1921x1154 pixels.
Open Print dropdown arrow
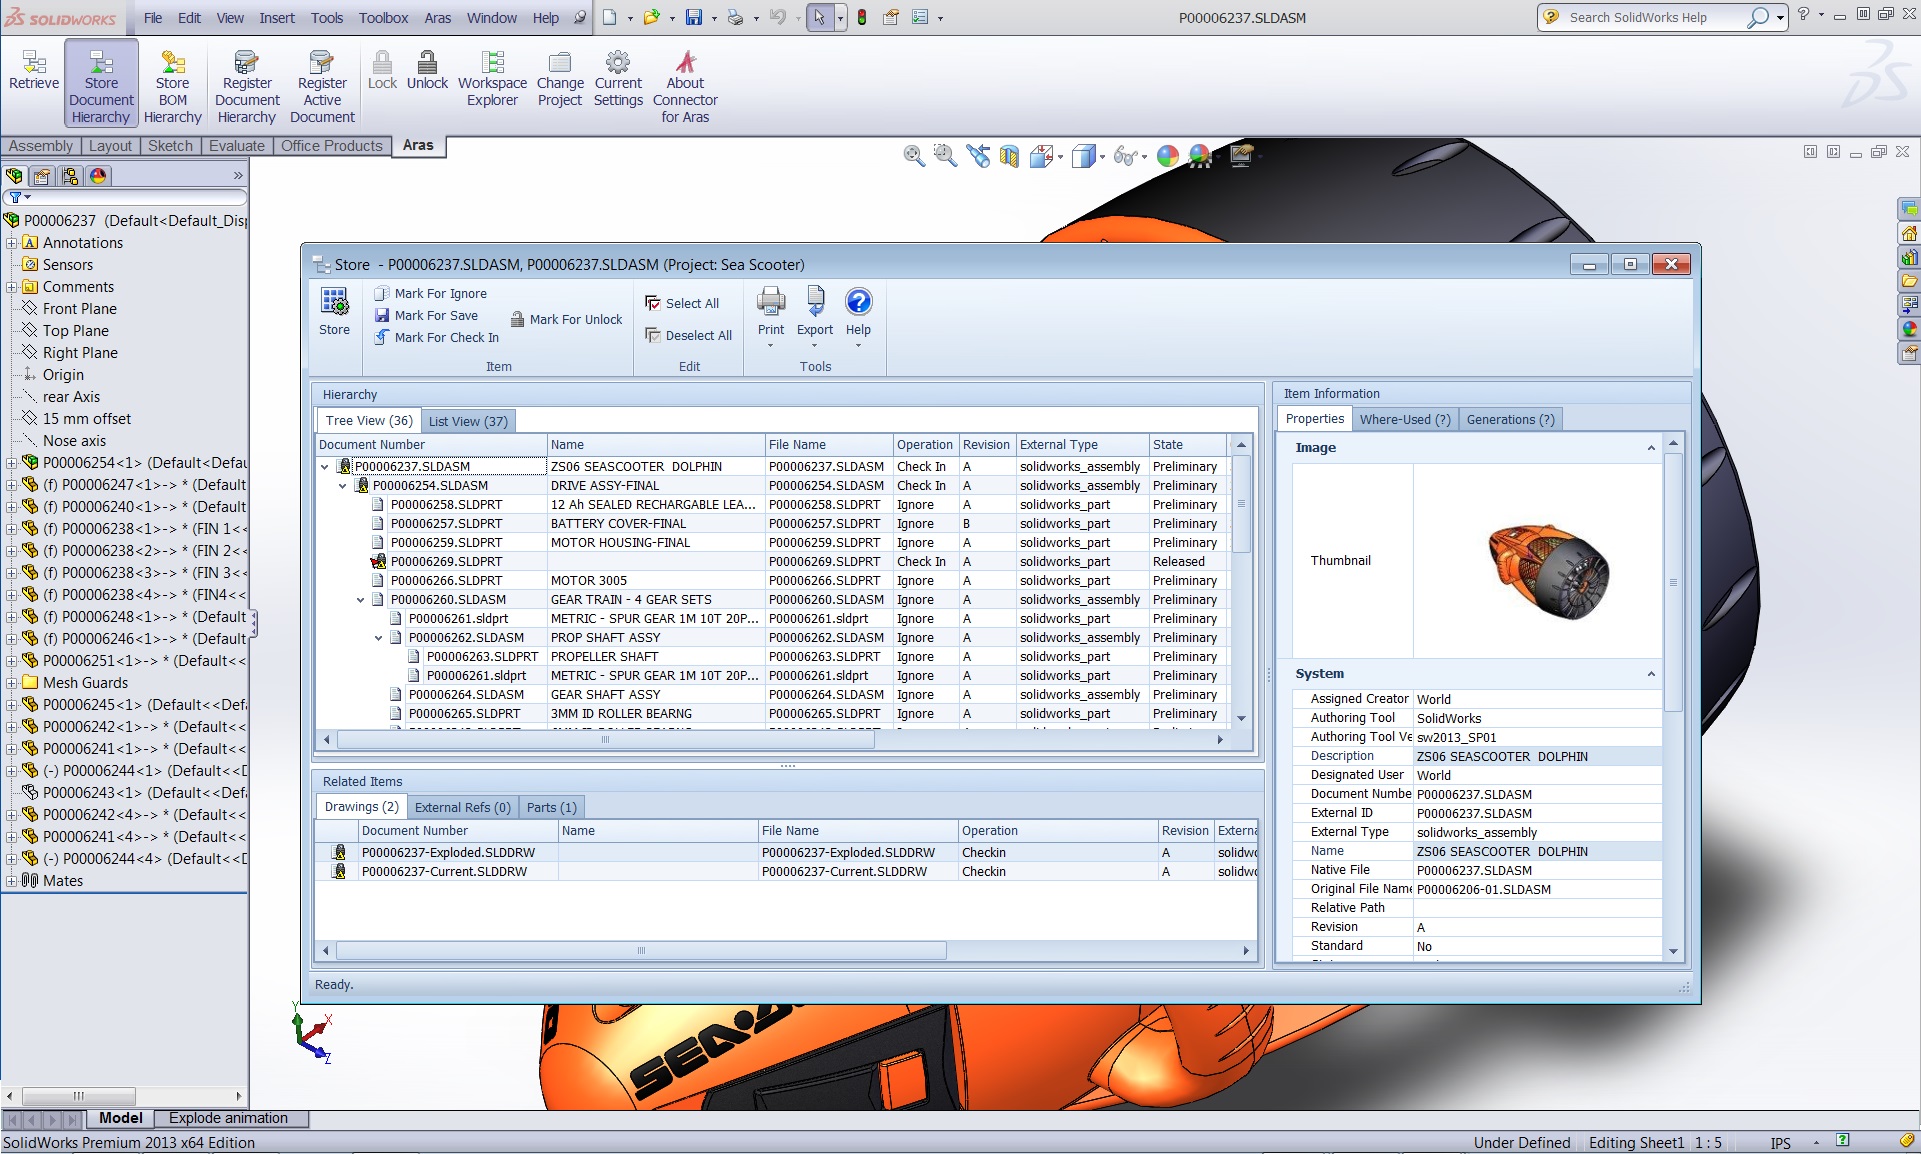click(x=771, y=346)
